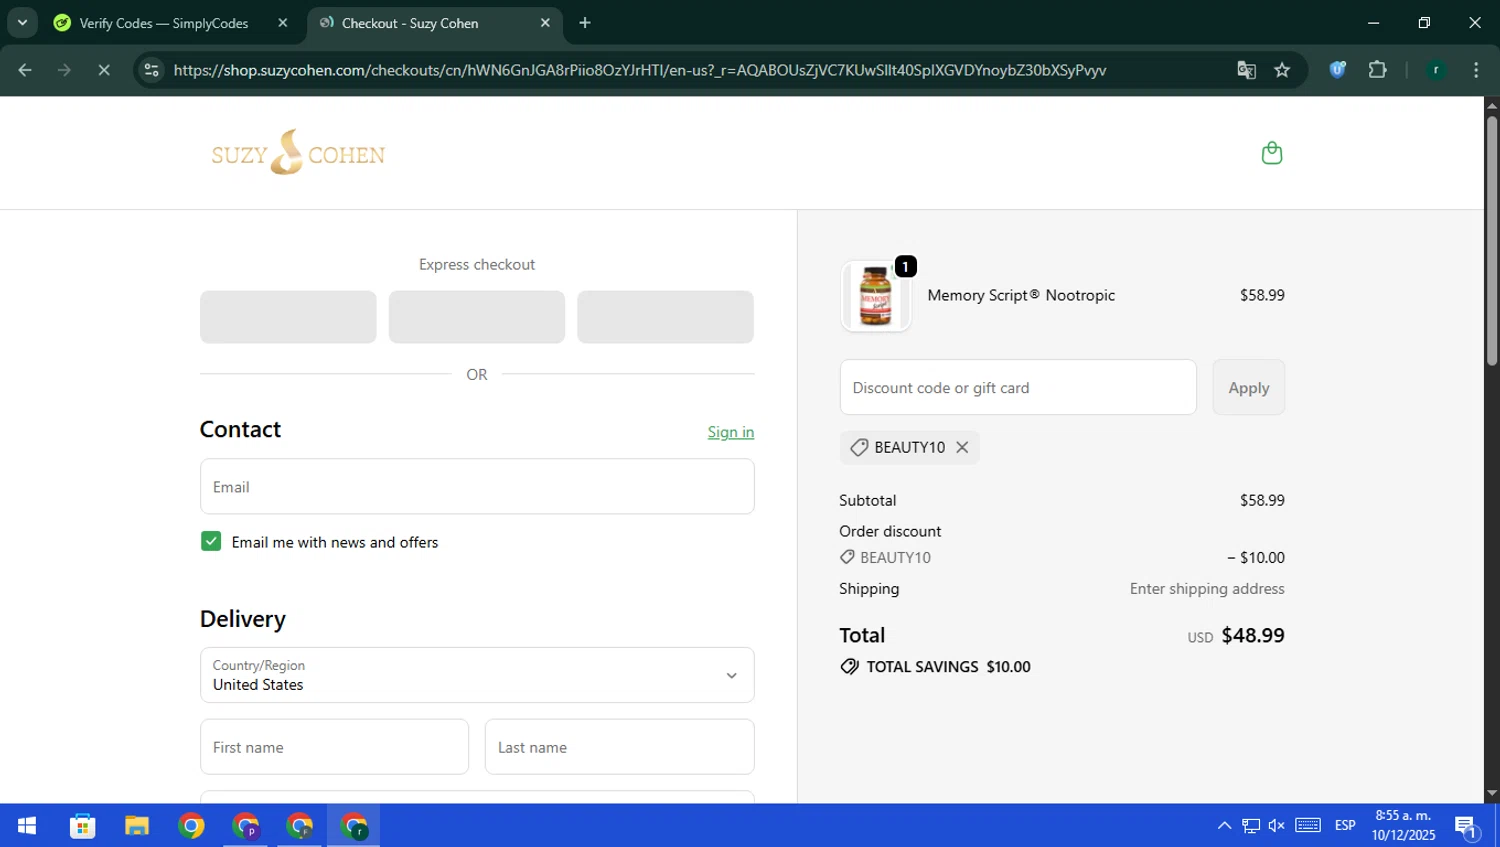Screen dimensions: 1500x847
Task: Focus the Email input field
Action: pyautogui.click(x=477, y=487)
